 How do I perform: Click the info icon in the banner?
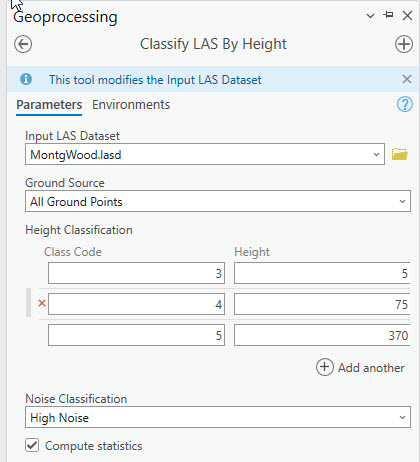click(x=26, y=79)
